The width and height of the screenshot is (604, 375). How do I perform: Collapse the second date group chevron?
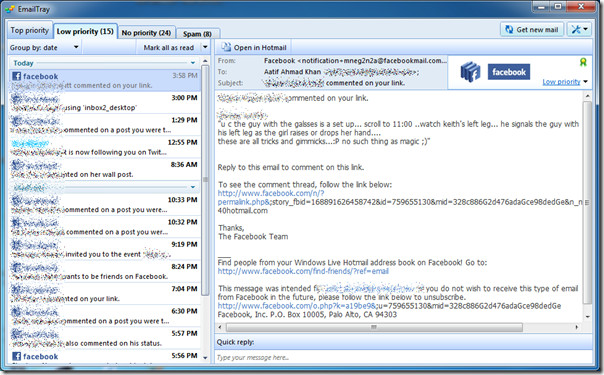[193, 187]
